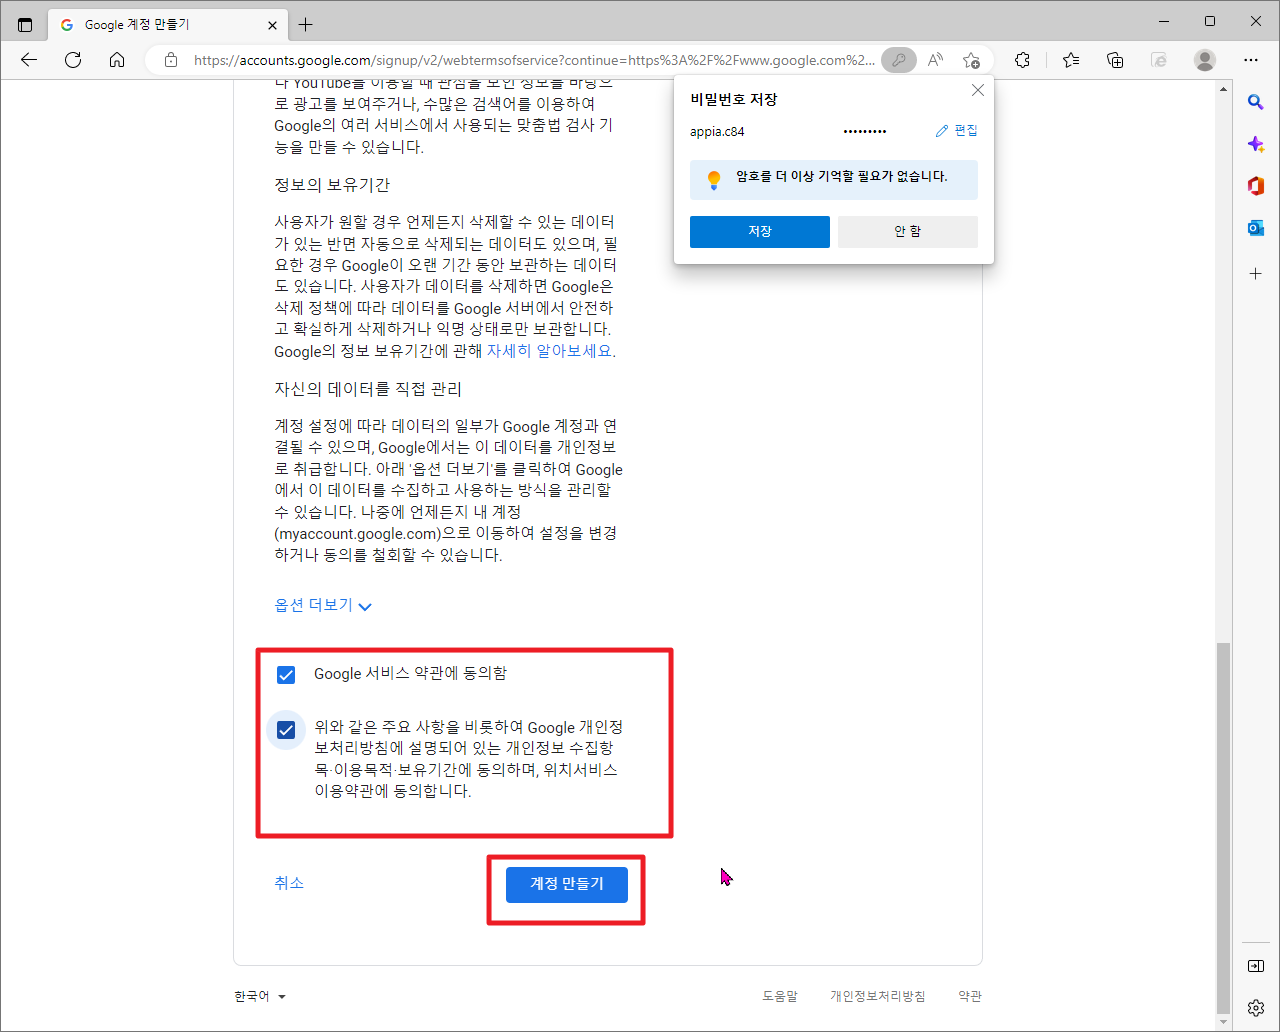Image resolution: width=1280 pixels, height=1032 pixels.
Task: Click the browser profile avatar
Action: 1205,60
